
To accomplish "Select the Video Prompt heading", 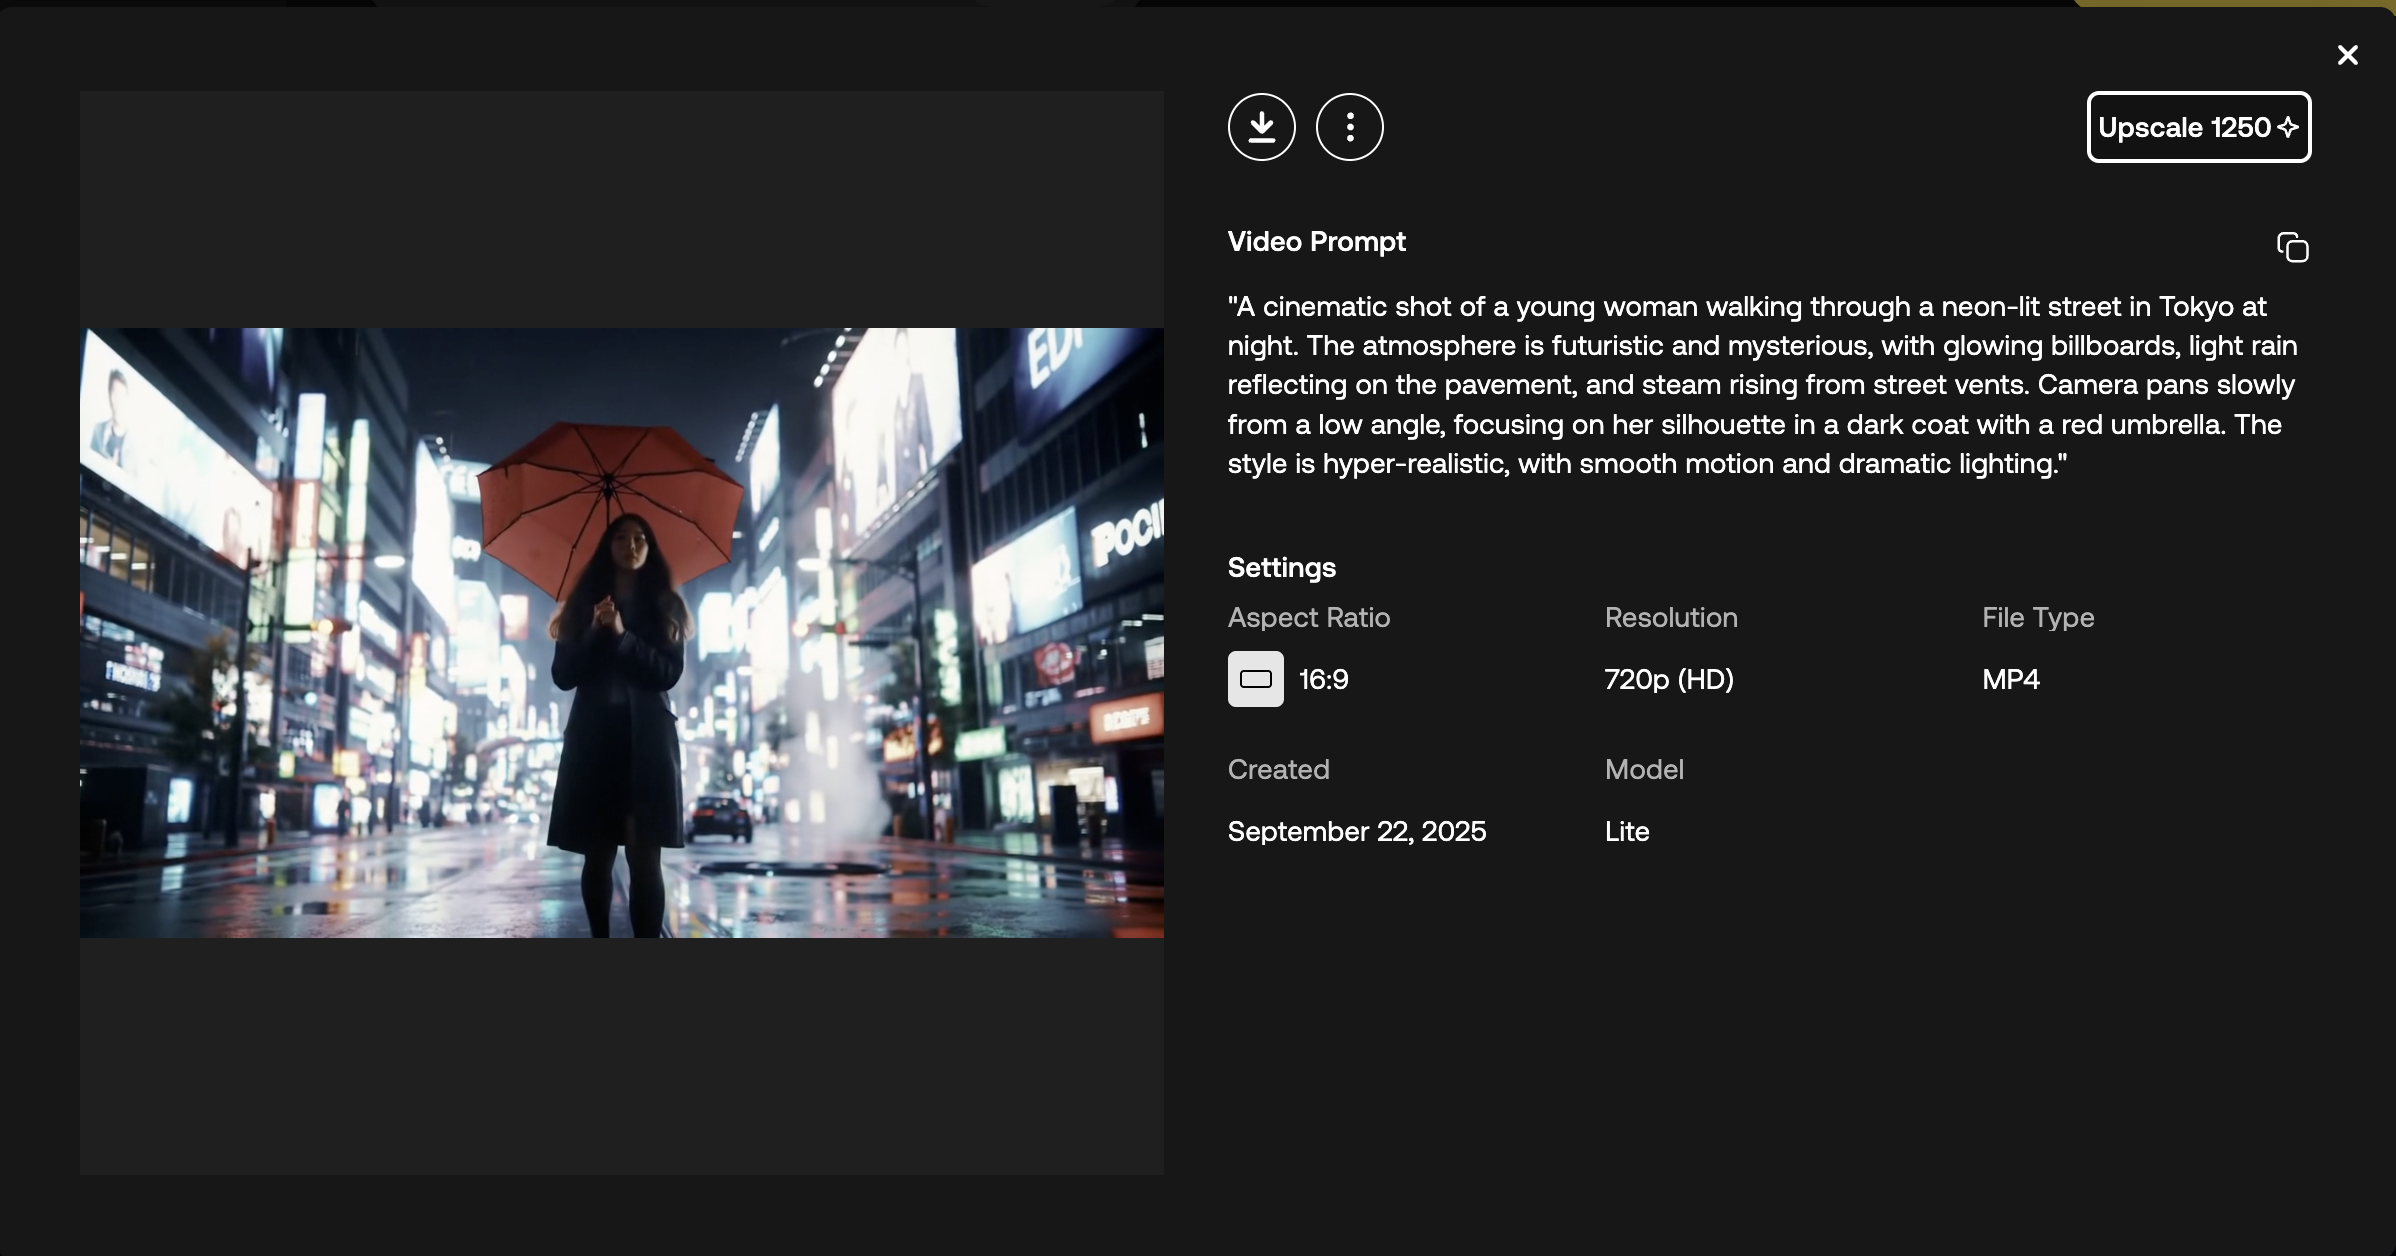I will [1316, 241].
